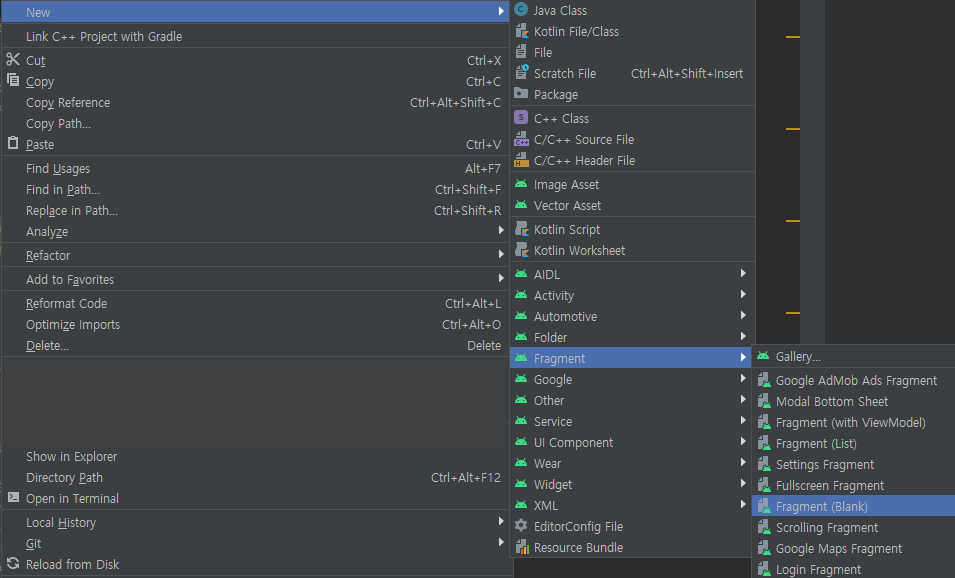
Task: Select the Java Class icon
Action: pyautogui.click(x=520, y=10)
